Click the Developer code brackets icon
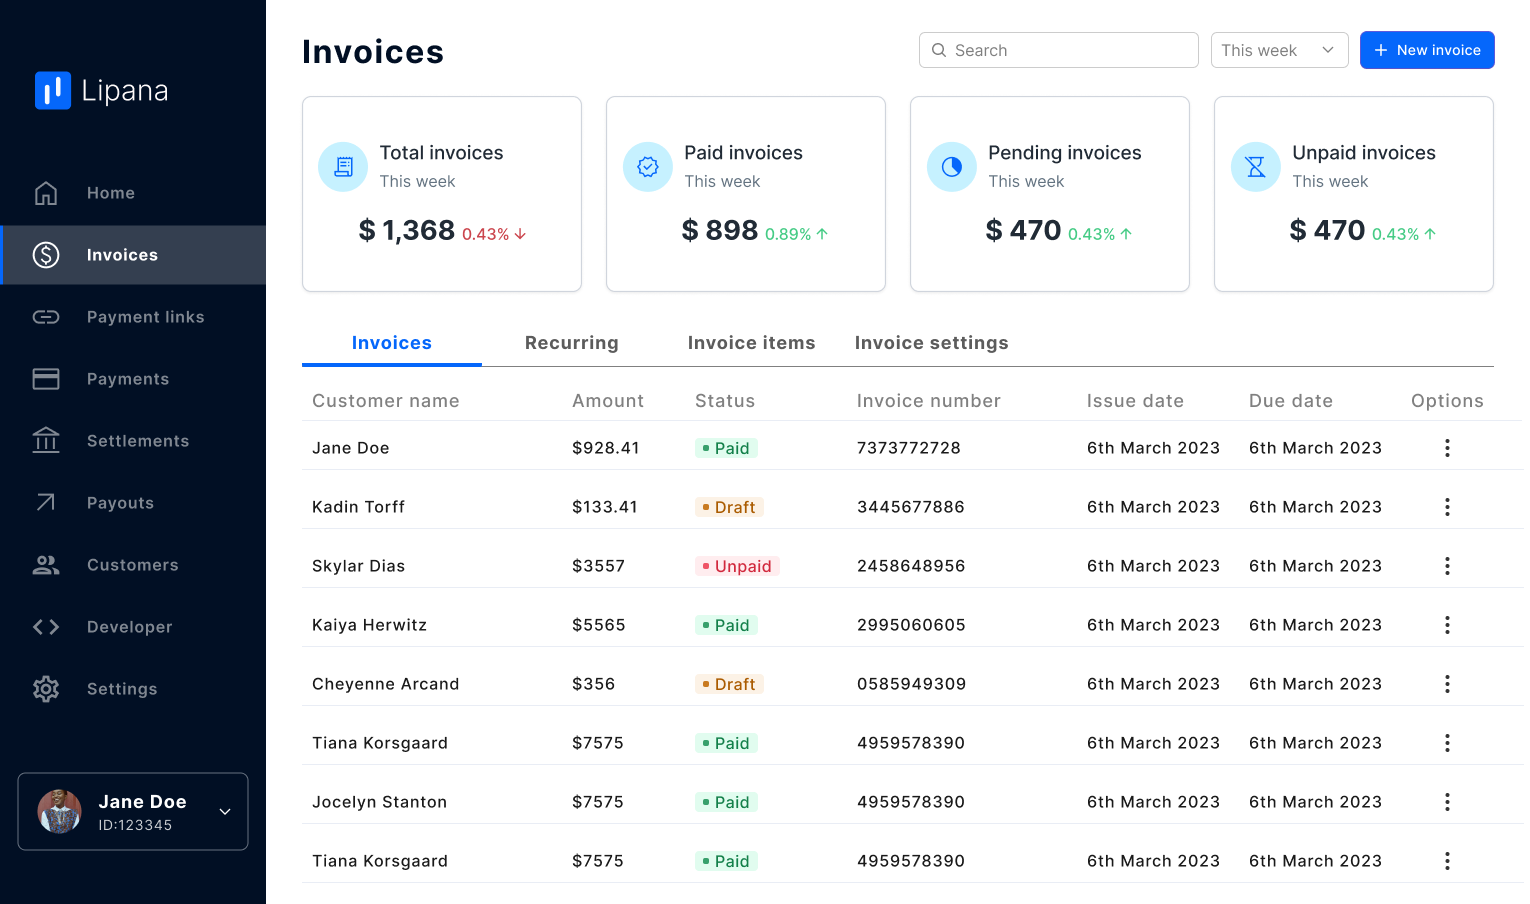This screenshot has height=904, width=1530. (46, 627)
